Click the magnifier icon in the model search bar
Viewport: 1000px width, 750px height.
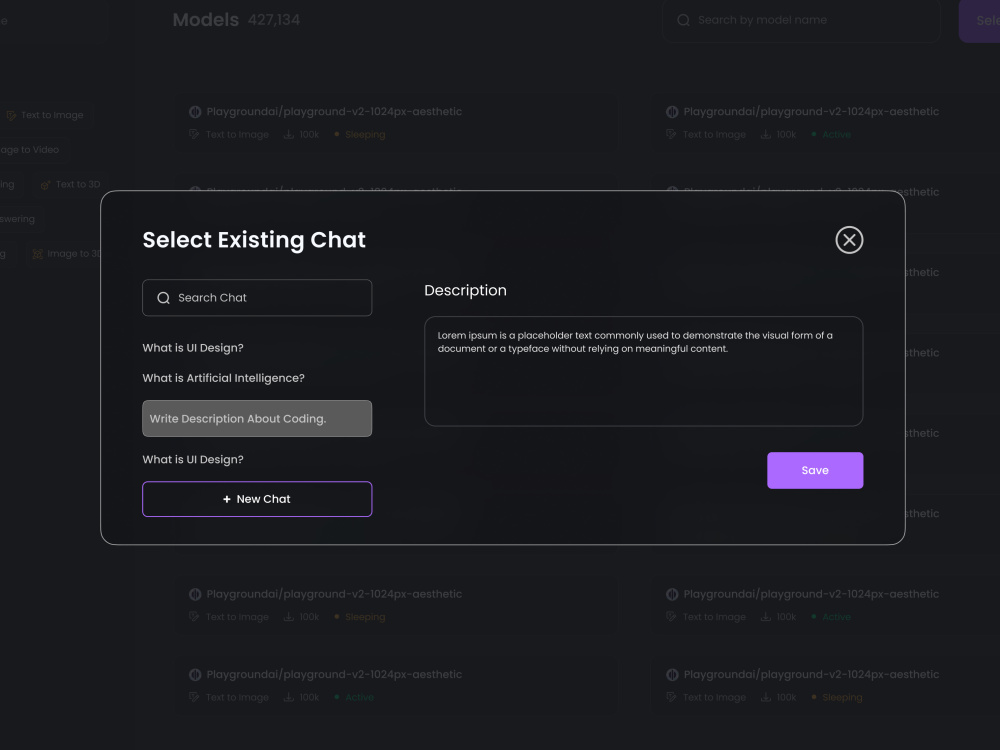[x=684, y=20]
